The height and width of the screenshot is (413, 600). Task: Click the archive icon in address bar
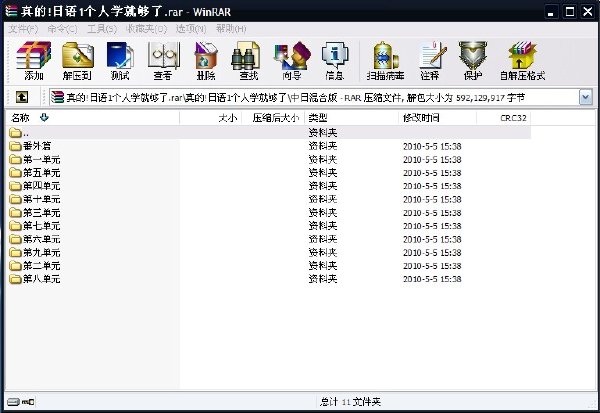coord(57,97)
